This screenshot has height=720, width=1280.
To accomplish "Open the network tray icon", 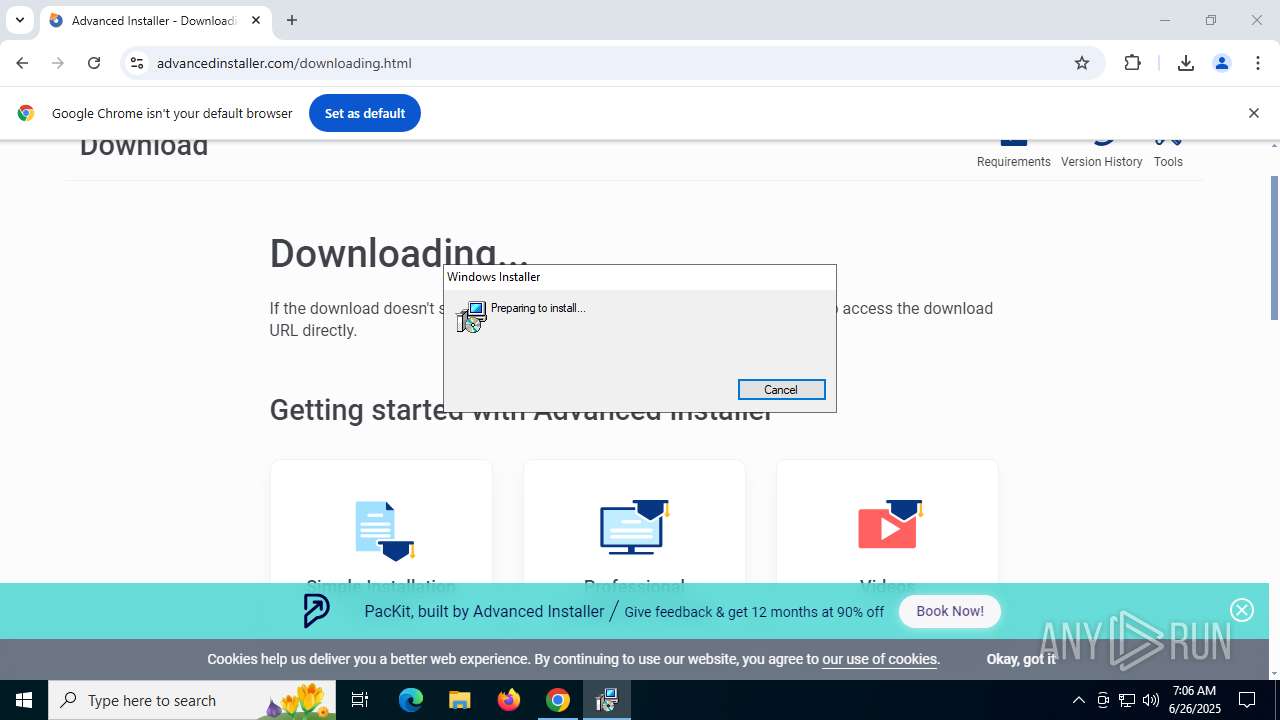I will (x=1127, y=700).
